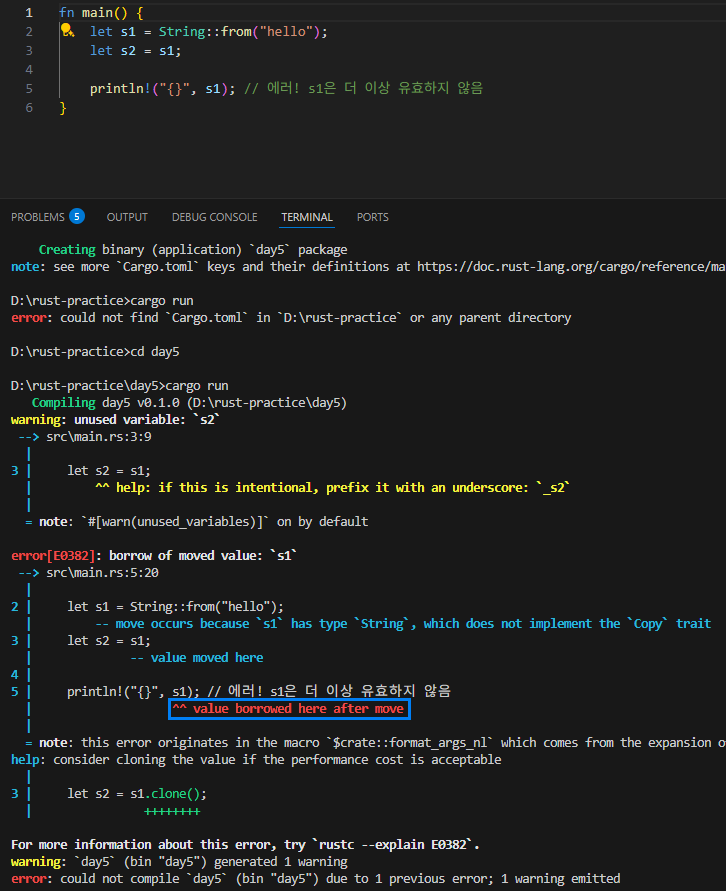
Task: Click 's1.clone();' suggestion in terminal
Action: click(168, 794)
